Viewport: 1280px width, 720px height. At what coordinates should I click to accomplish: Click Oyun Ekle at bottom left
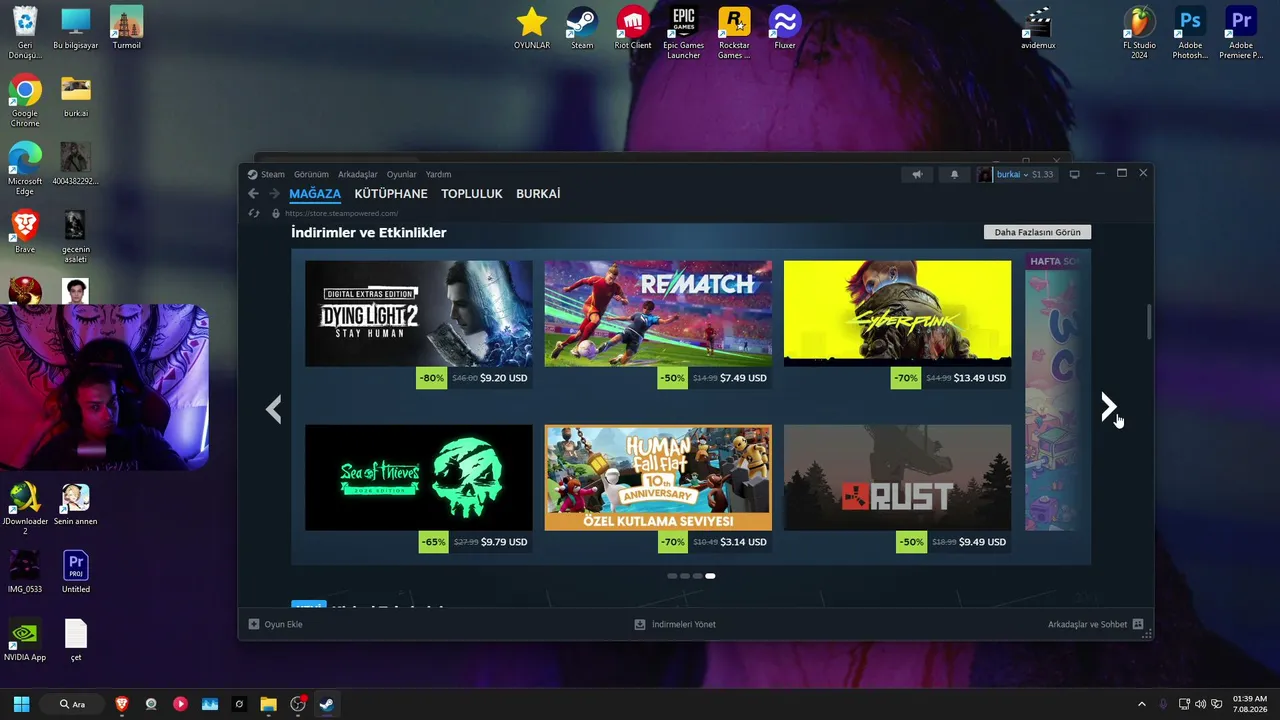pos(276,624)
